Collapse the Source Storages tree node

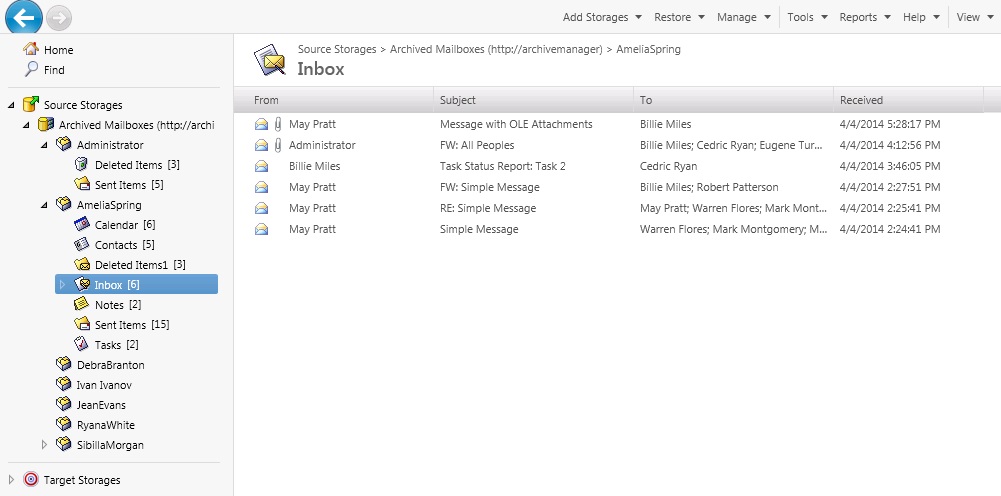[x=11, y=105]
